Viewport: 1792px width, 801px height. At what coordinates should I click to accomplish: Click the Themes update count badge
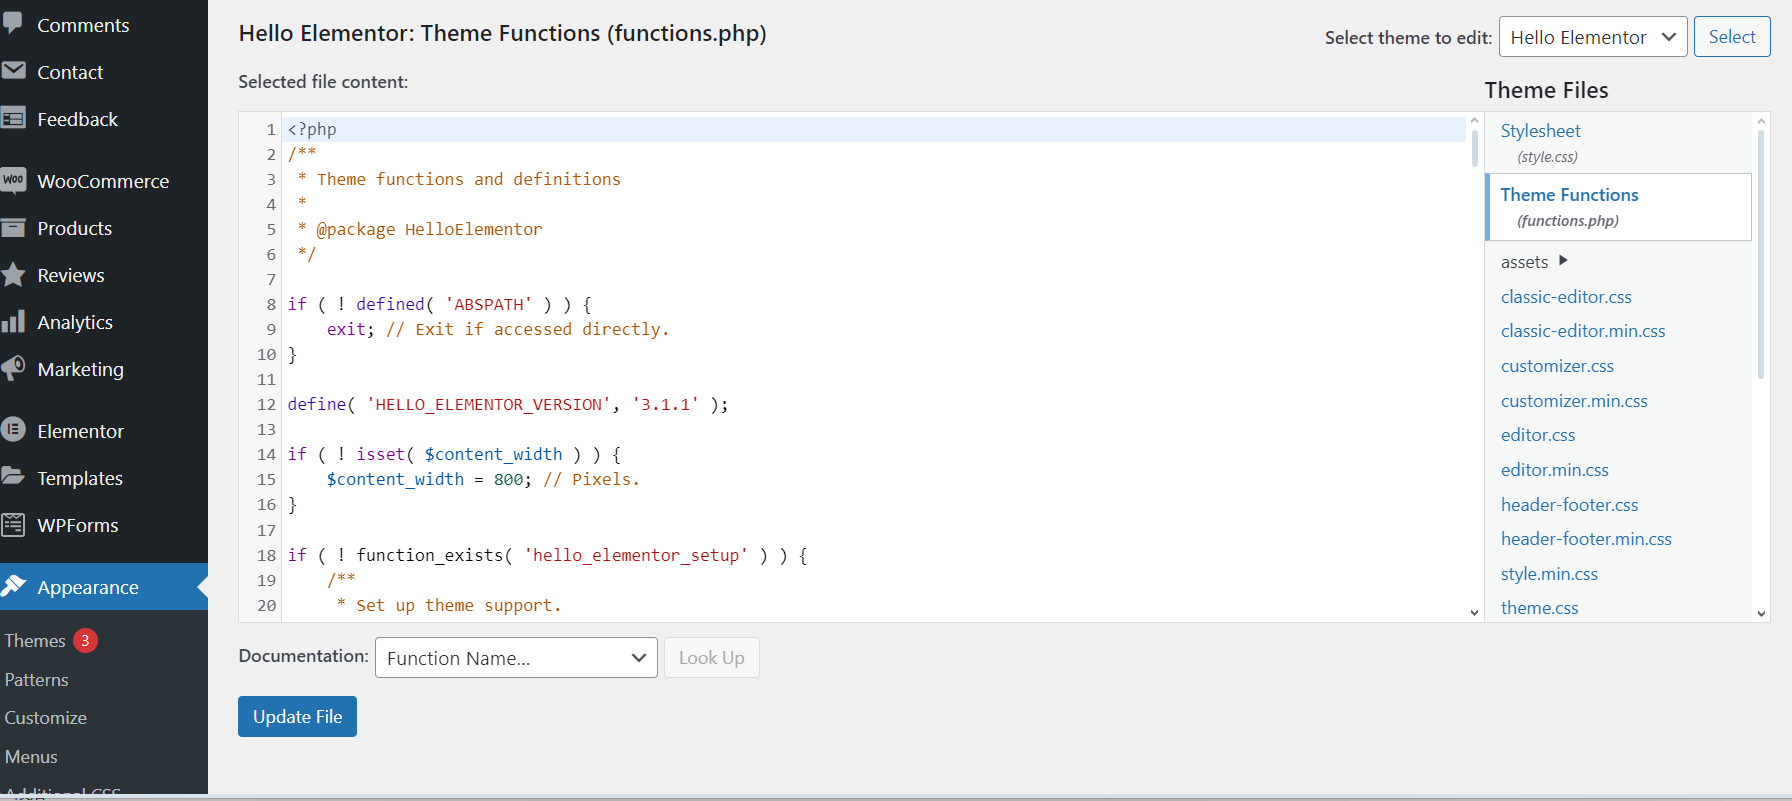point(85,640)
